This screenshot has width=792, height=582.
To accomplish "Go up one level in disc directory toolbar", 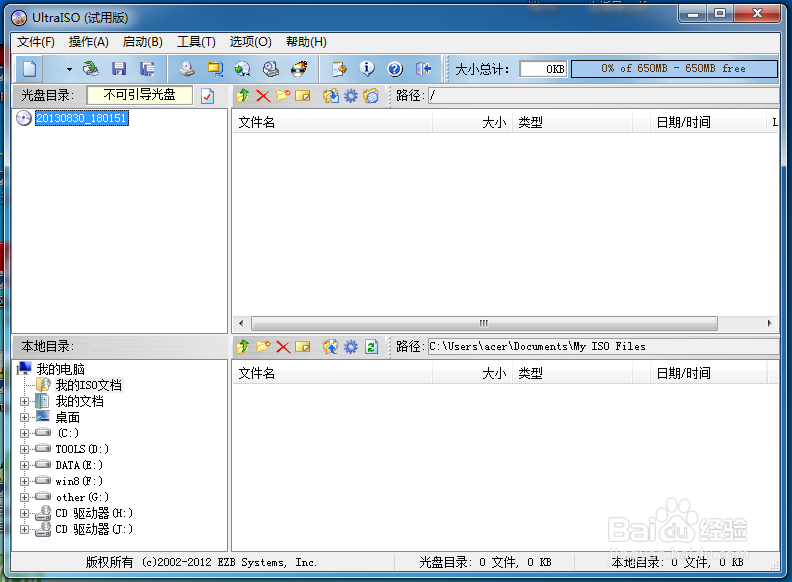I will pos(243,95).
